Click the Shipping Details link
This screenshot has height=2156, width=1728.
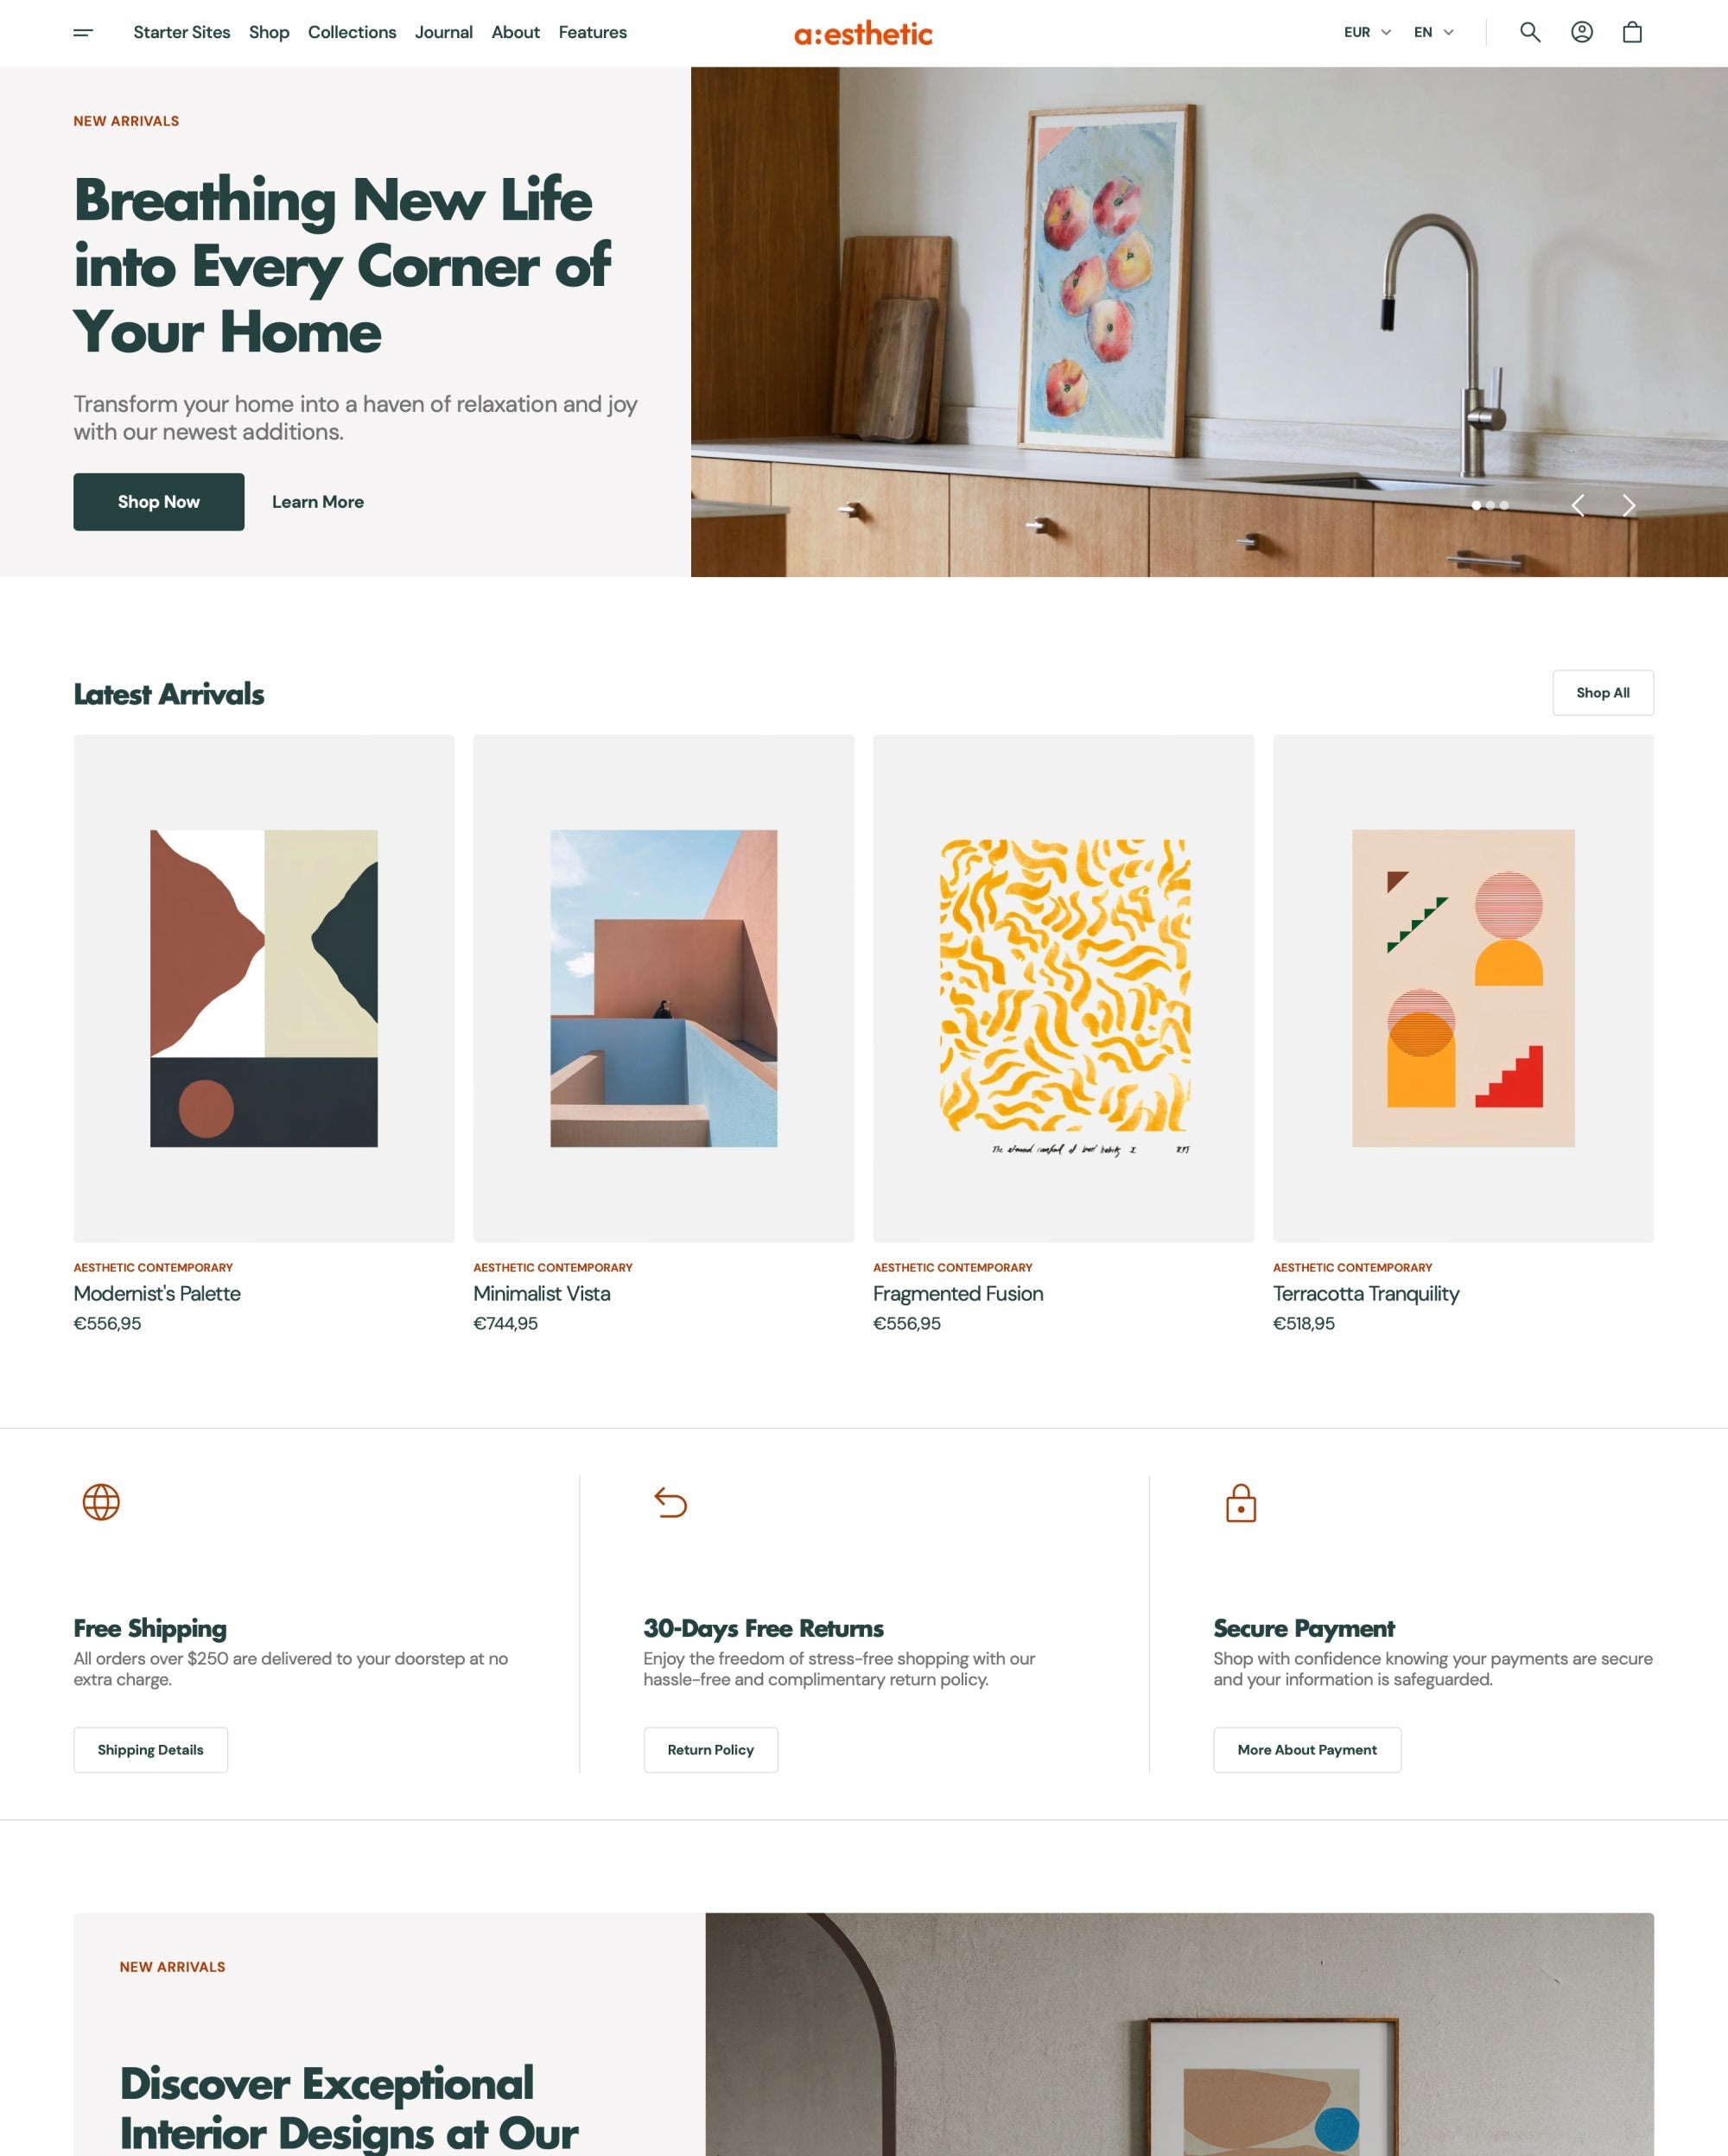149,1749
